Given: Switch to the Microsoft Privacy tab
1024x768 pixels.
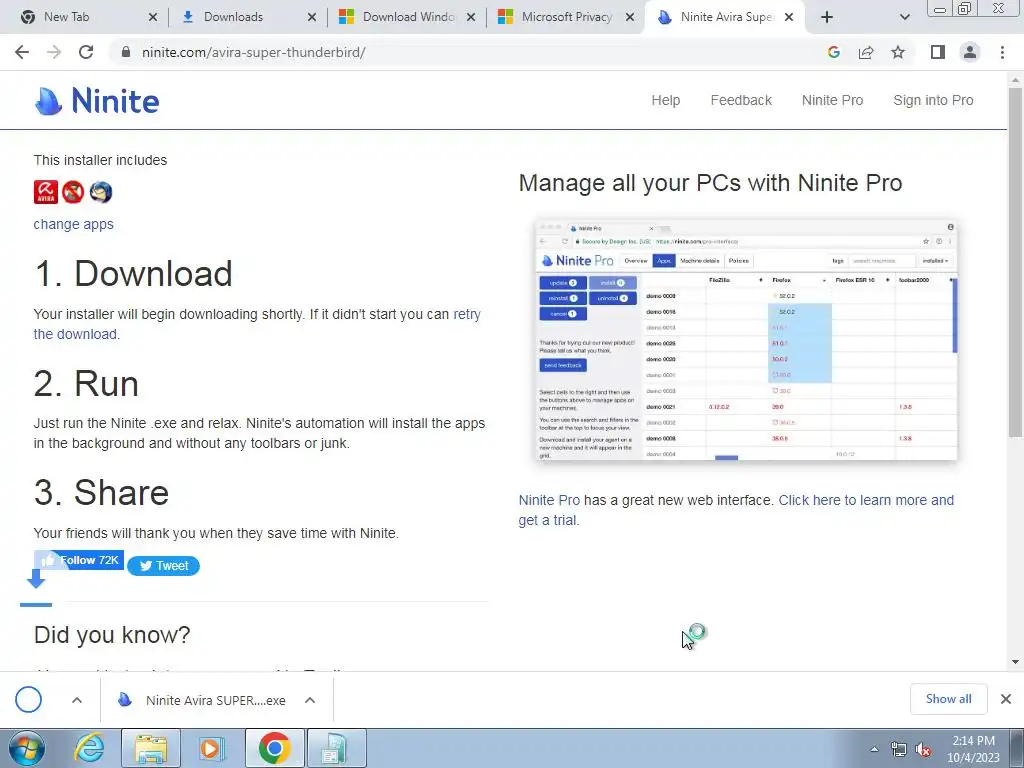Looking at the screenshot, I should (566, 17).
